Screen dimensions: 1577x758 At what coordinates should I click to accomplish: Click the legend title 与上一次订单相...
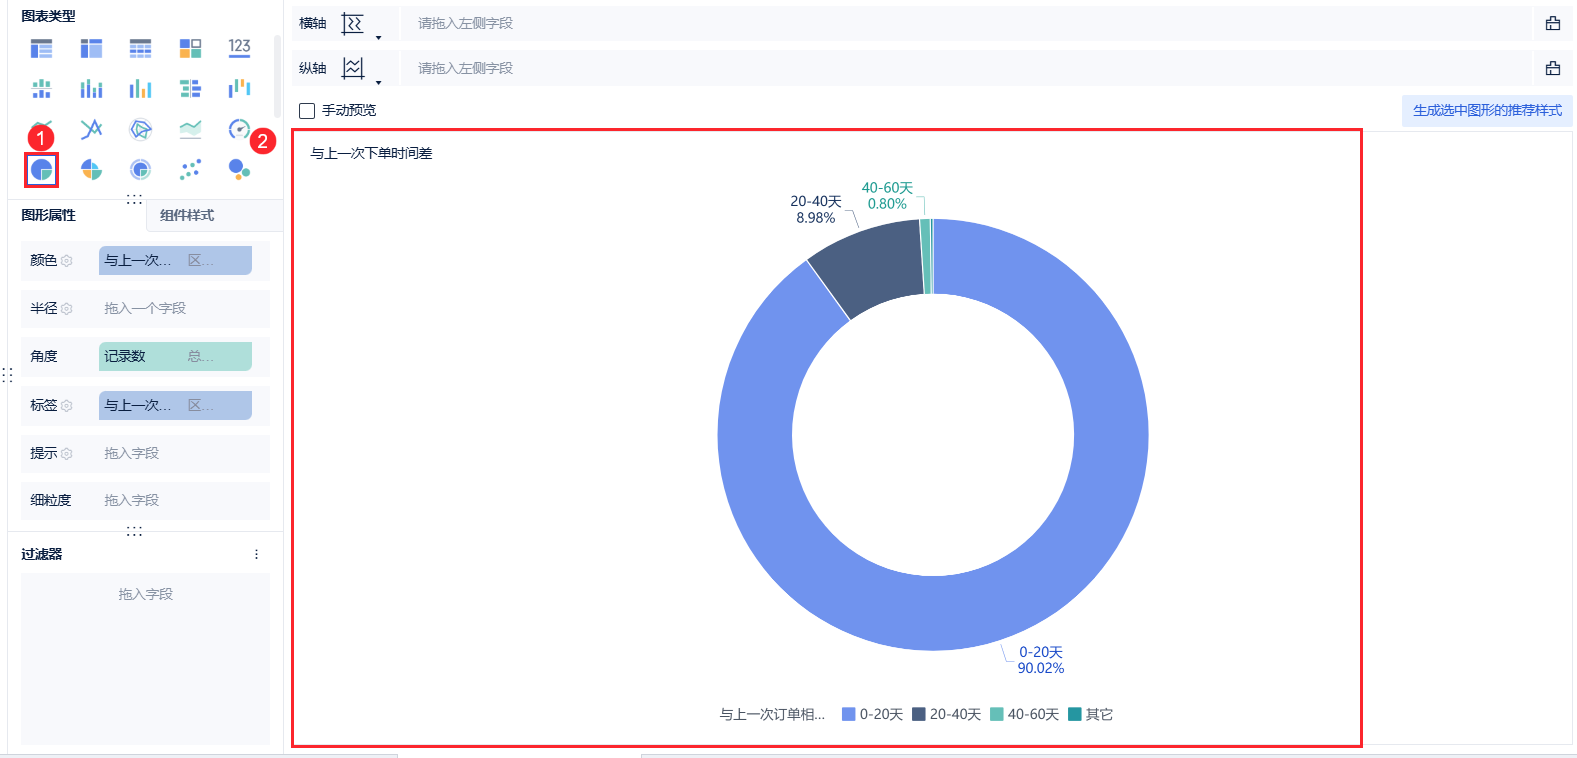(x=772, y=714)
